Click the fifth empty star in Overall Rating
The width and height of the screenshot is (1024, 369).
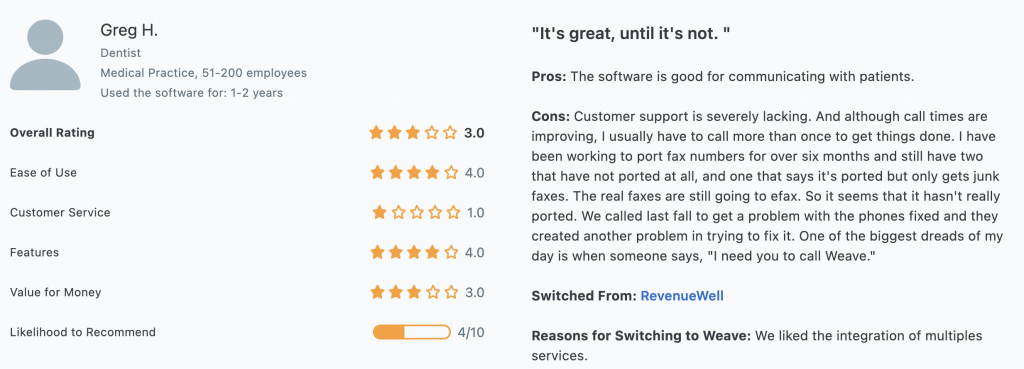tap(450, 133)
